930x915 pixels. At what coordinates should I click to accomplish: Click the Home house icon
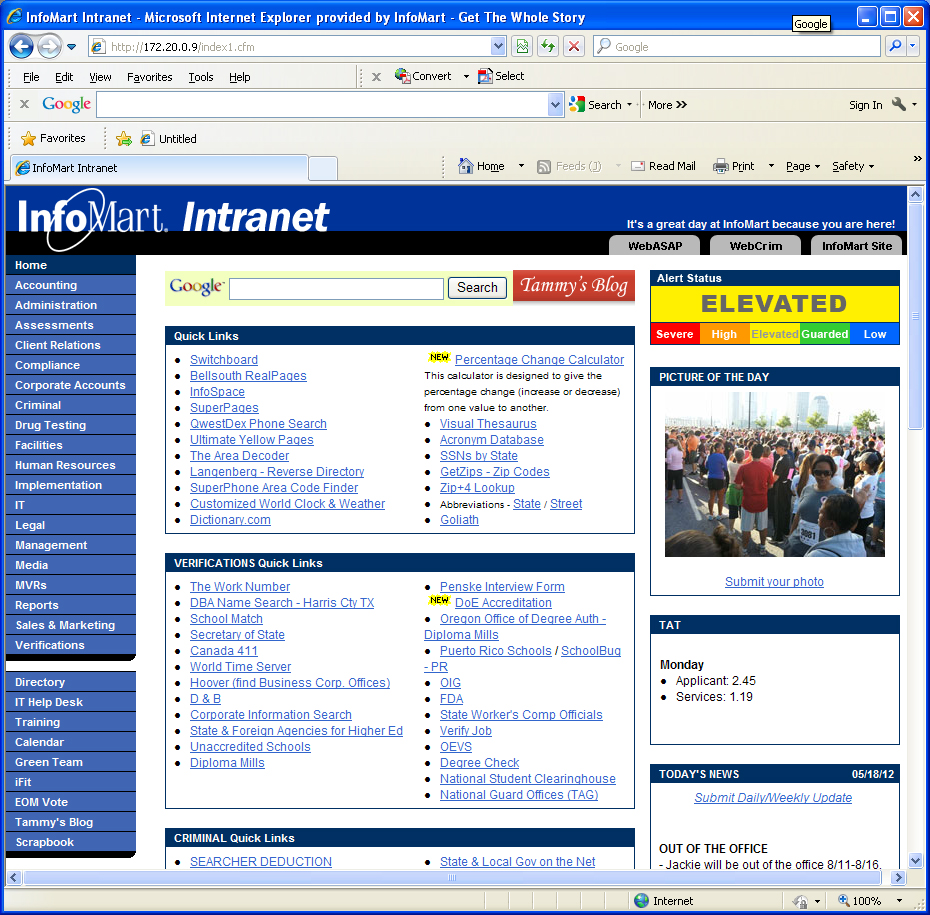tap(466, 166)
